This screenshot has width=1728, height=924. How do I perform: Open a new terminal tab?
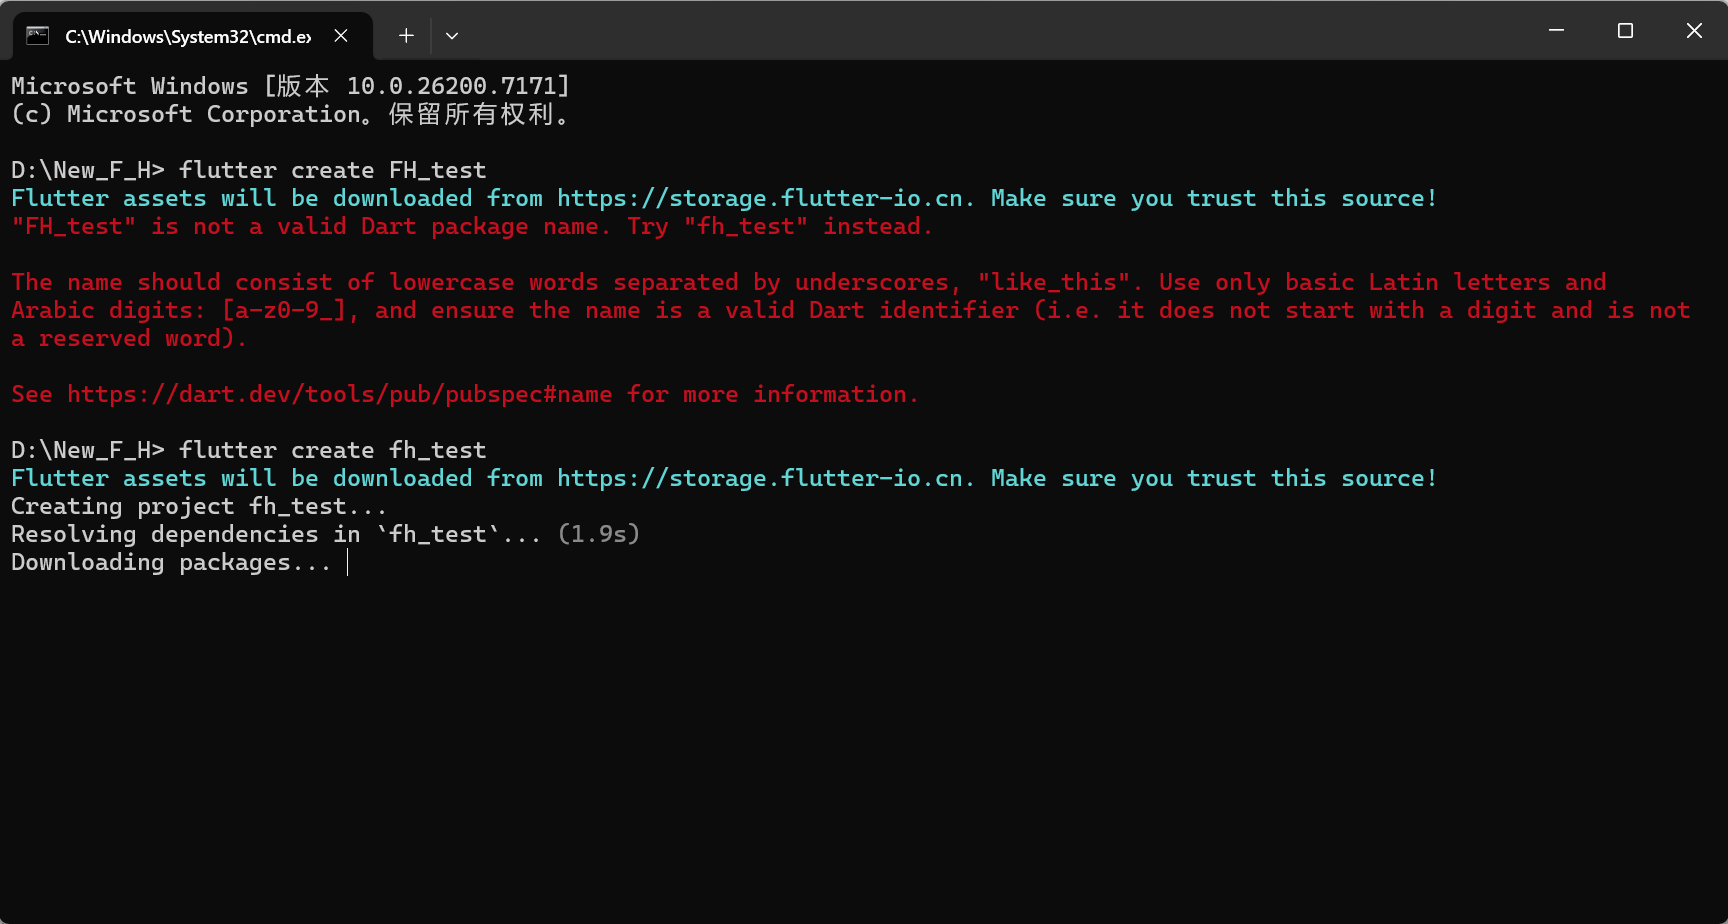[x=406, y=36]
